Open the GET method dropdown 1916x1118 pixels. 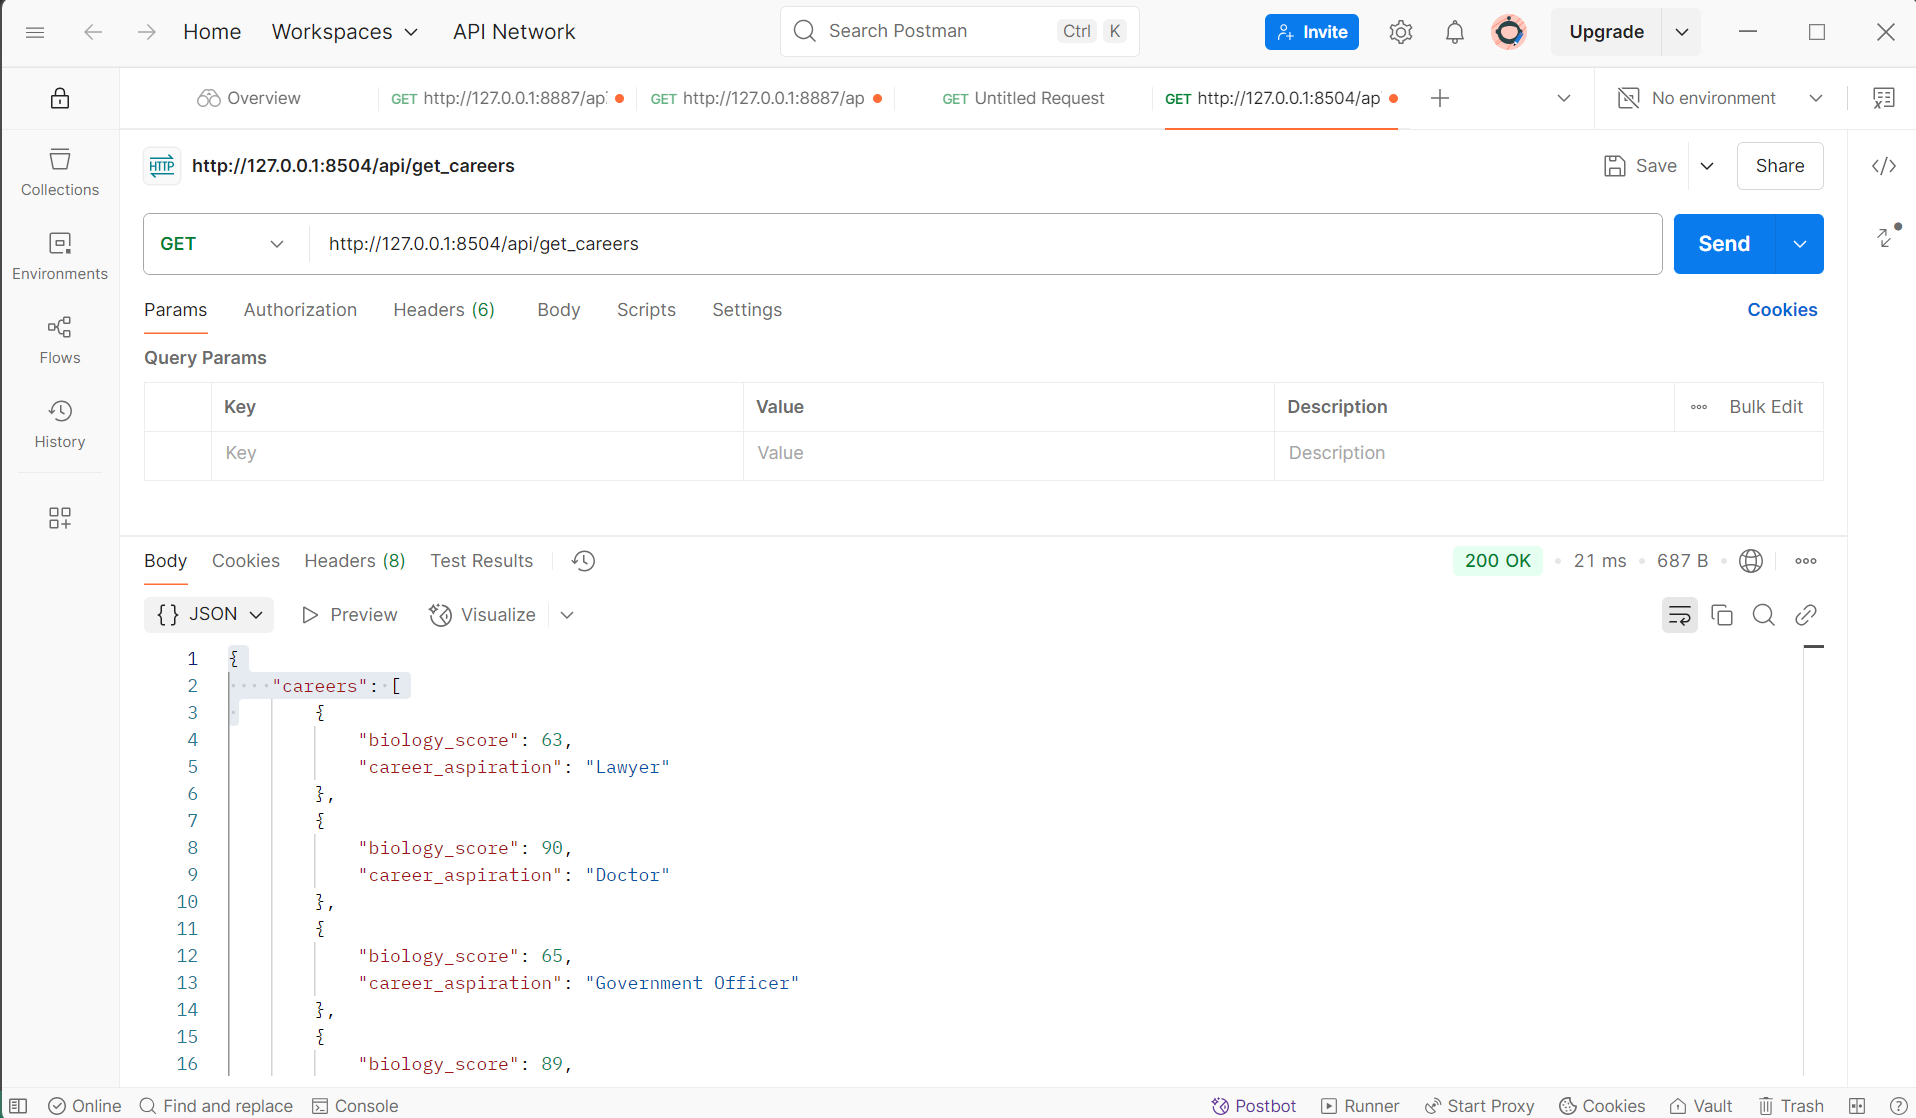point(222,244)
